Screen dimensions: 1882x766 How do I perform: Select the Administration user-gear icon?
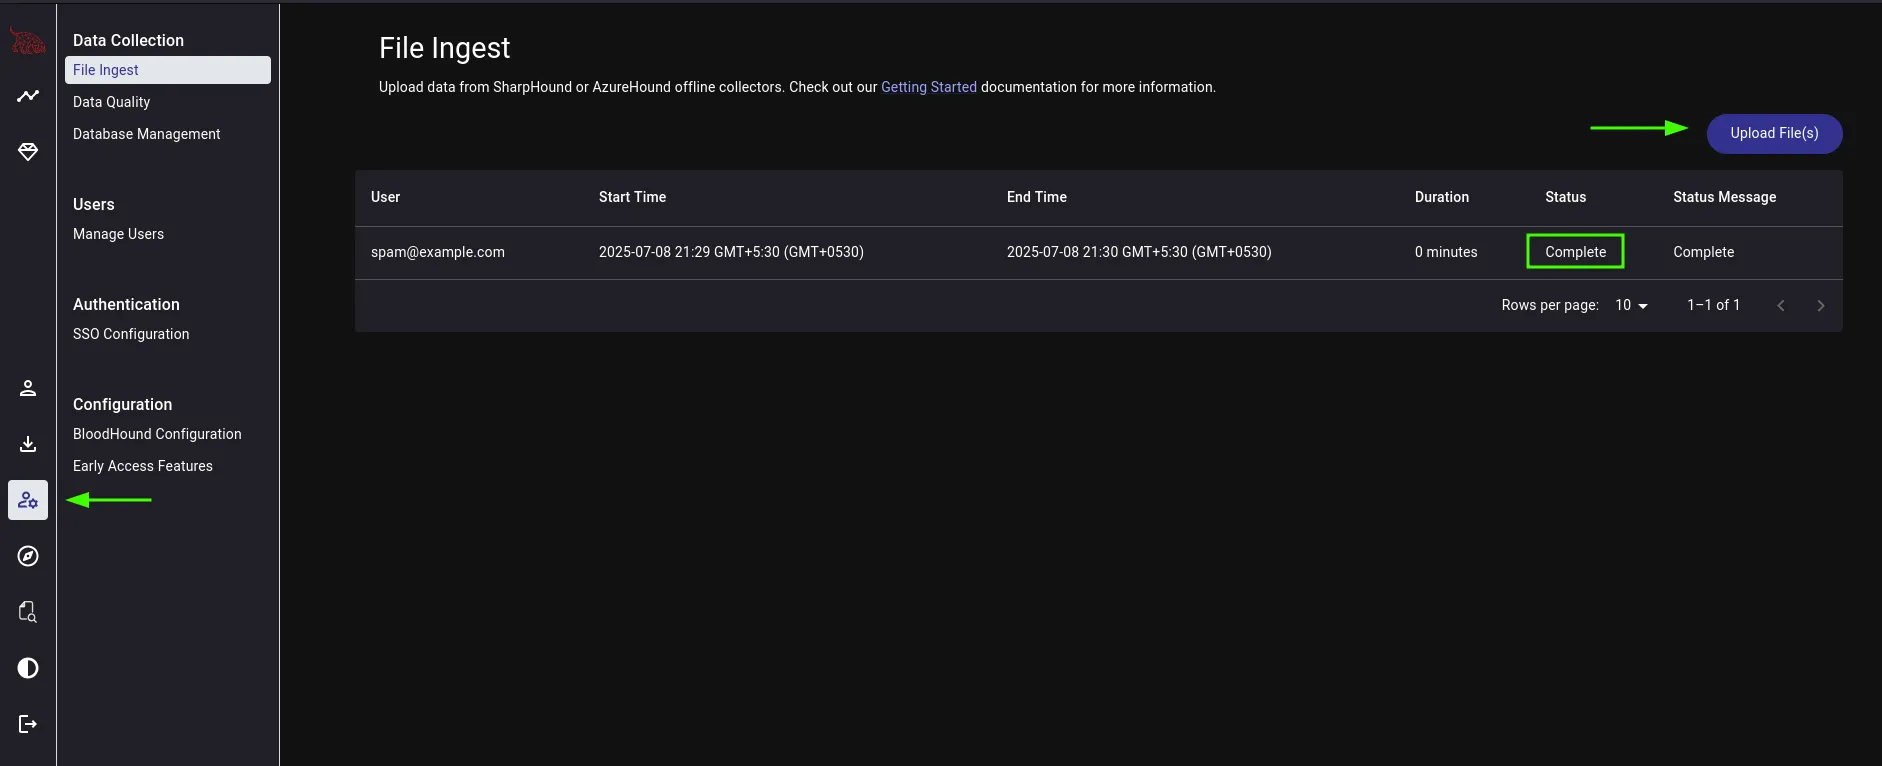coord(28,500)
